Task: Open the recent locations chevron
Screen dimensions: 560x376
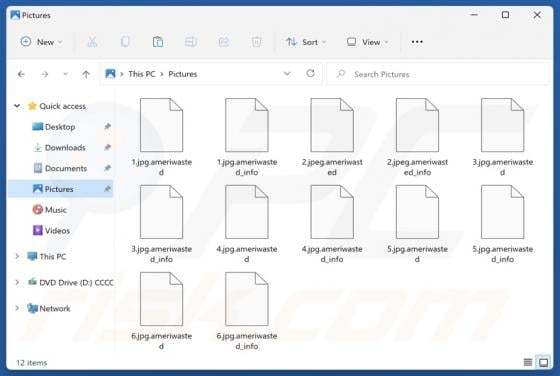Action: [65, 74]
